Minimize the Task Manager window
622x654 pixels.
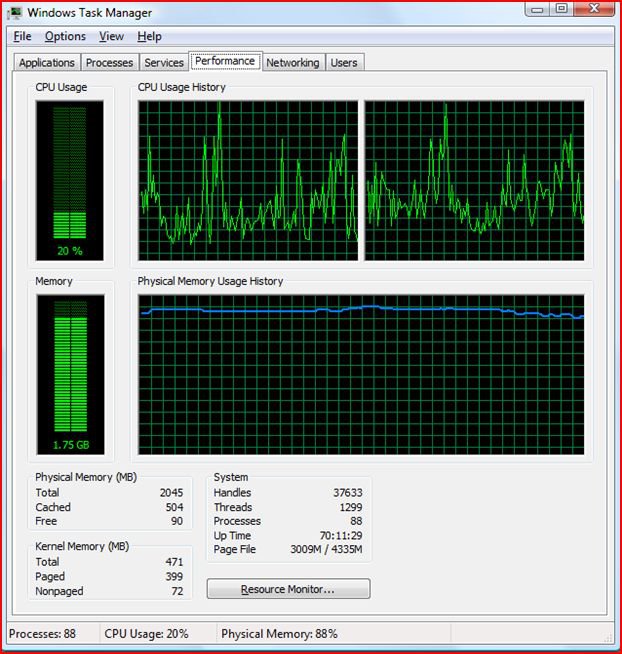[x=537, y=9]
